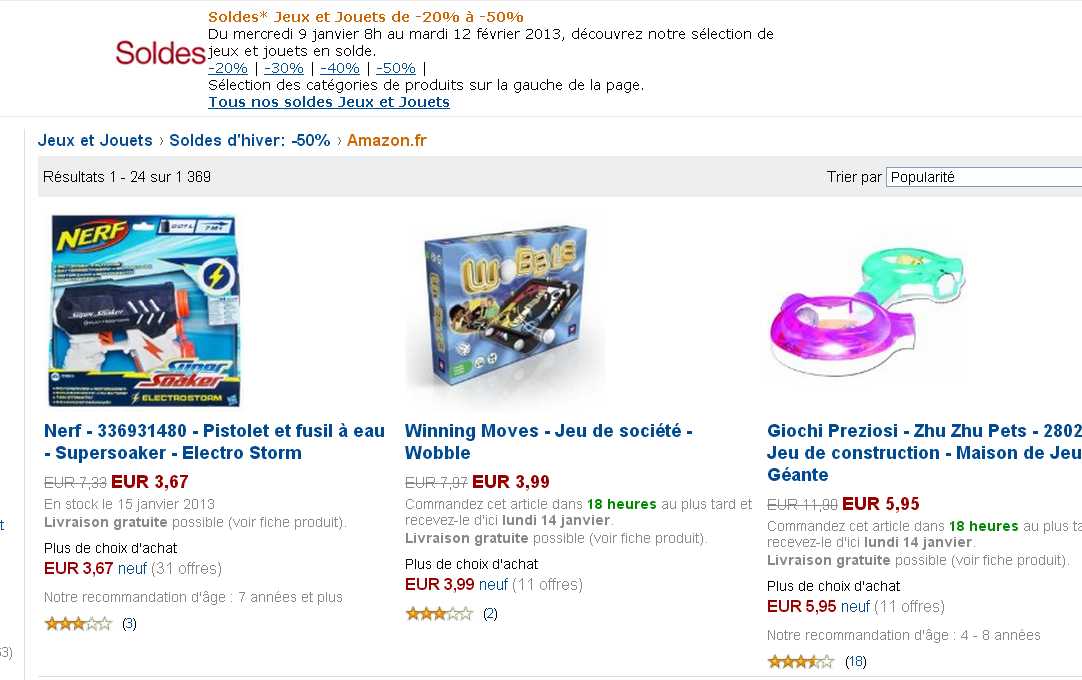Go to Jeux et Jouets breadcrumb
Image resolution: width=1082 pixels, height=680 pixels.
click(x=95, y=140)
